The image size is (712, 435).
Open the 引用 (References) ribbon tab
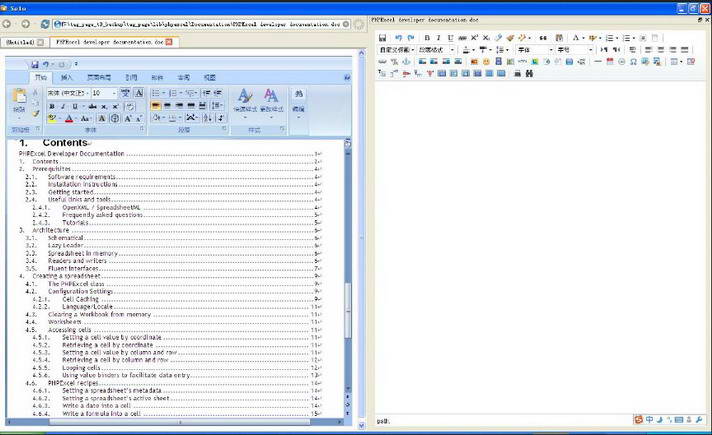coord(131,78)
